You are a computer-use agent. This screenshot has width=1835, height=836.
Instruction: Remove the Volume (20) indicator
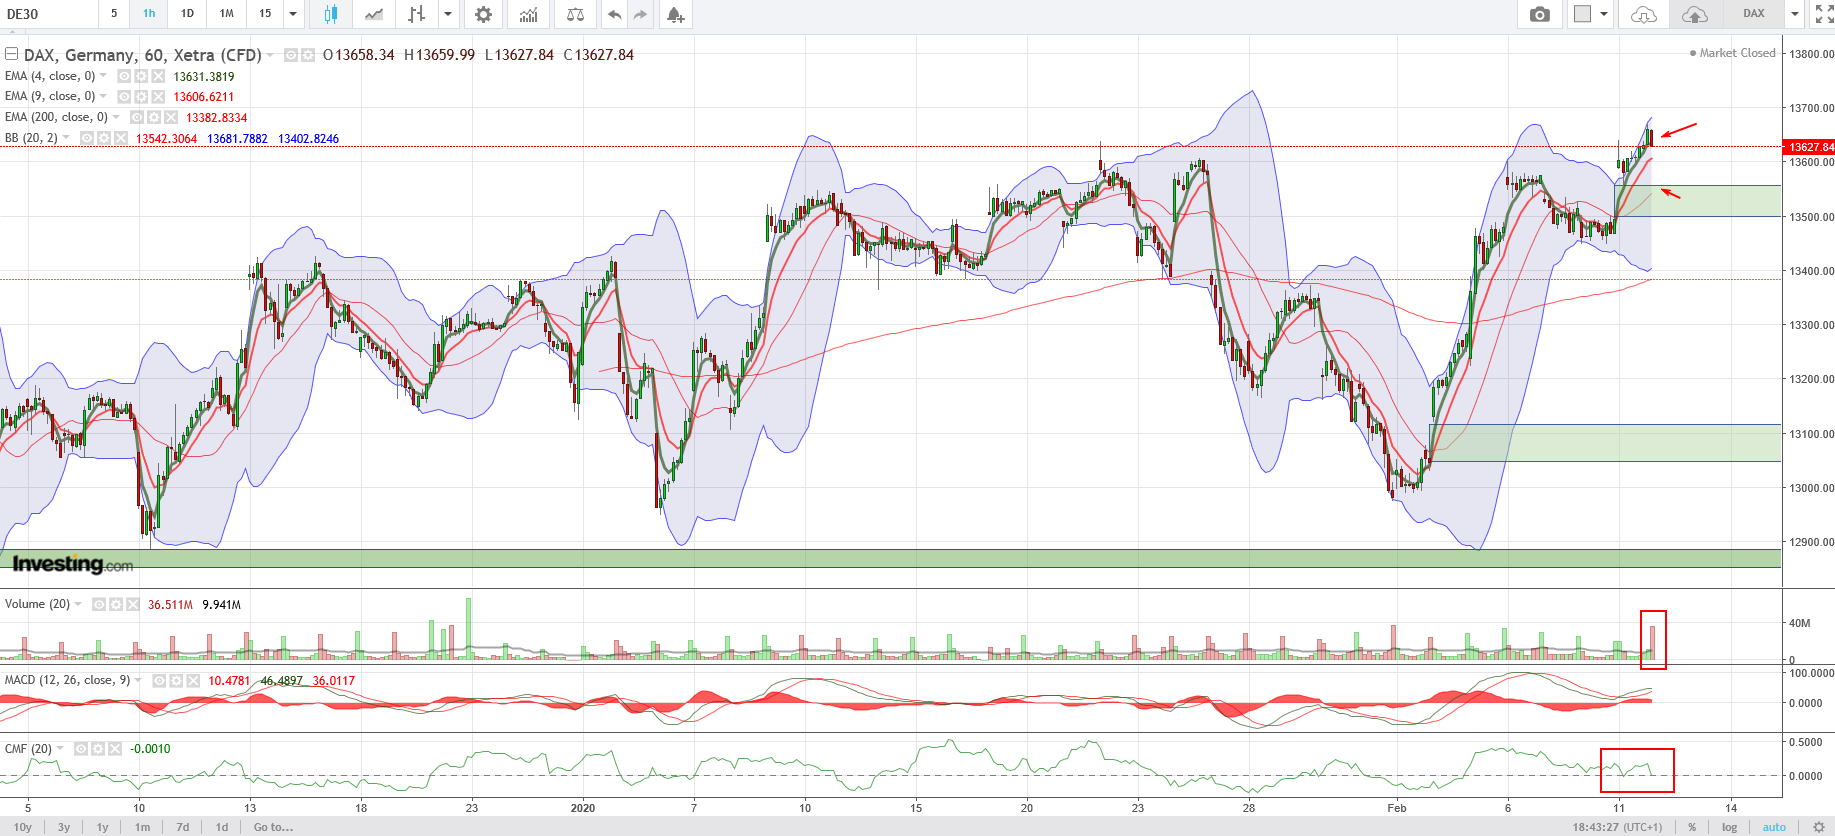tap(133, 604)
